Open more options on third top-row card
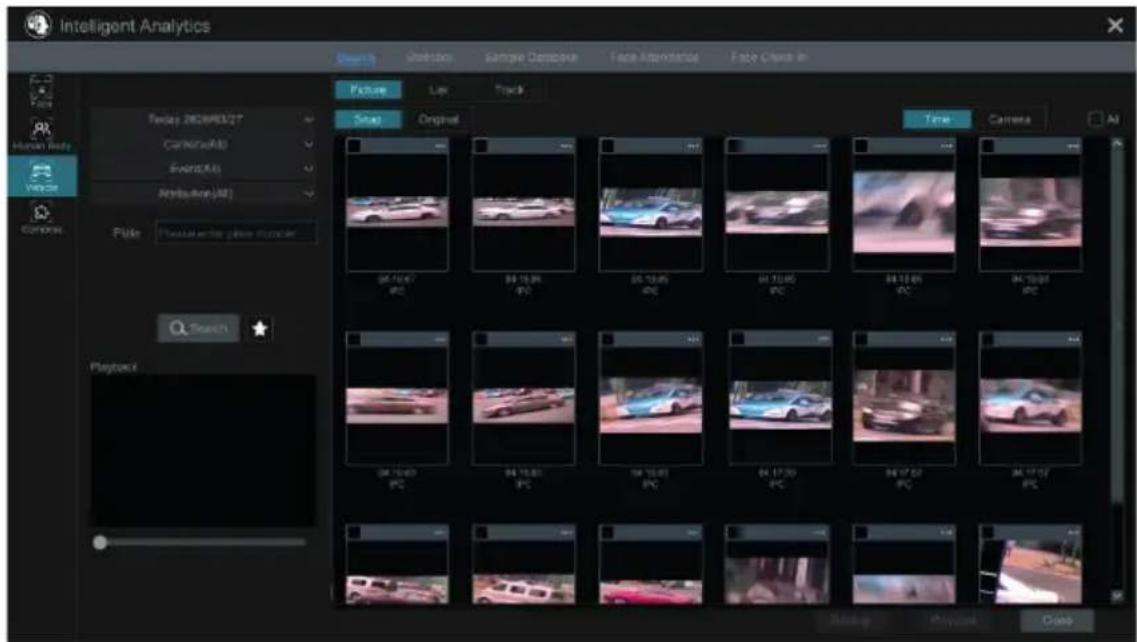Image resolution: width=1137 pixels, height=642 pixels. pos(694,147)
